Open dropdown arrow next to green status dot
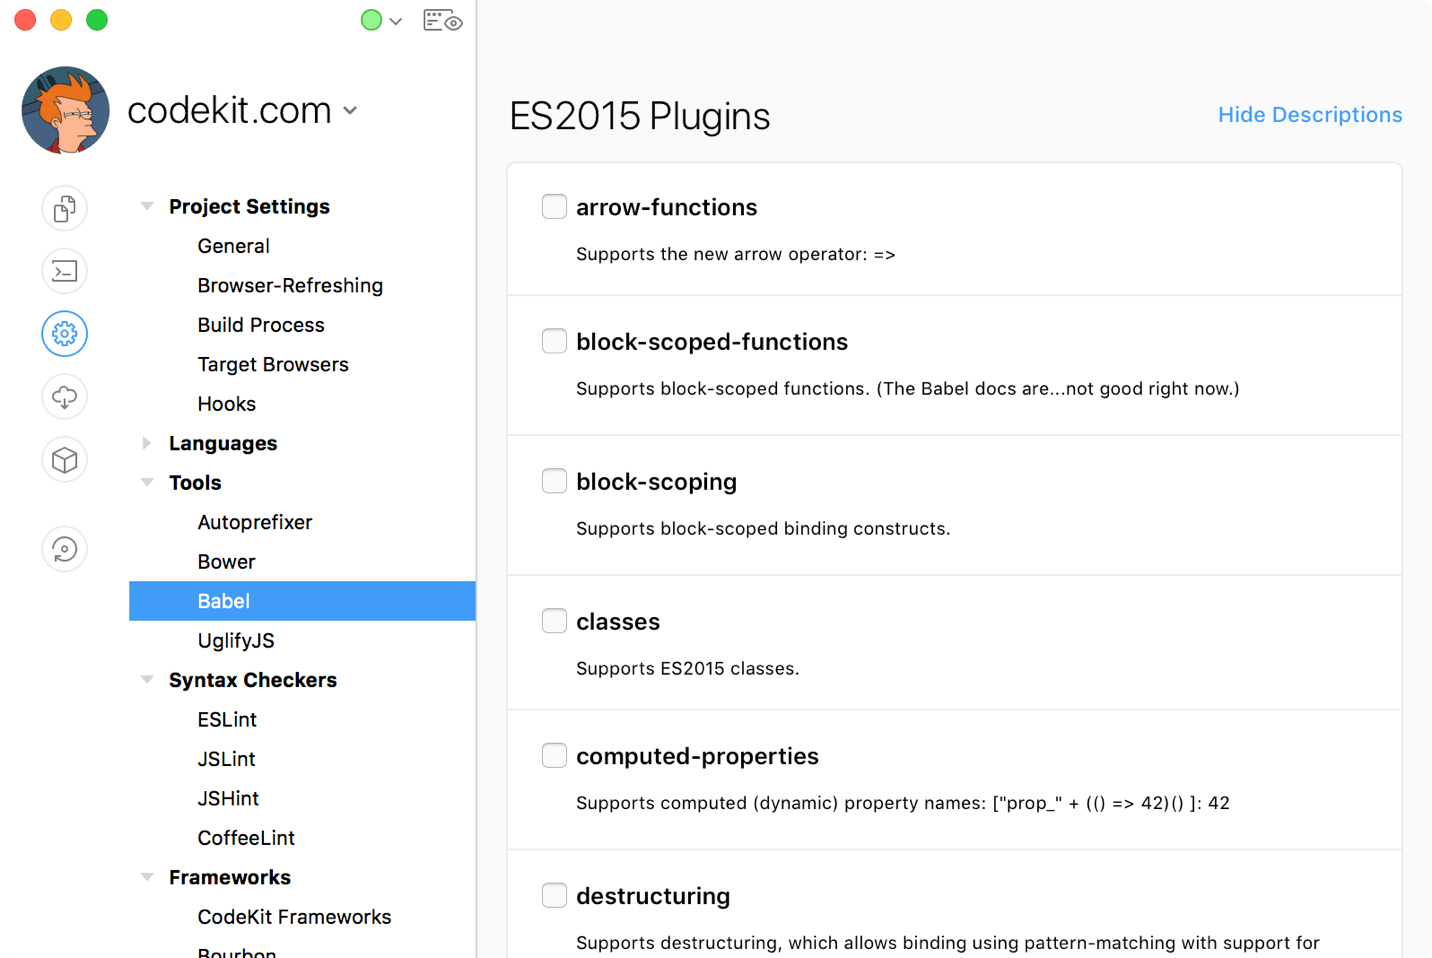 pos(396,21)
